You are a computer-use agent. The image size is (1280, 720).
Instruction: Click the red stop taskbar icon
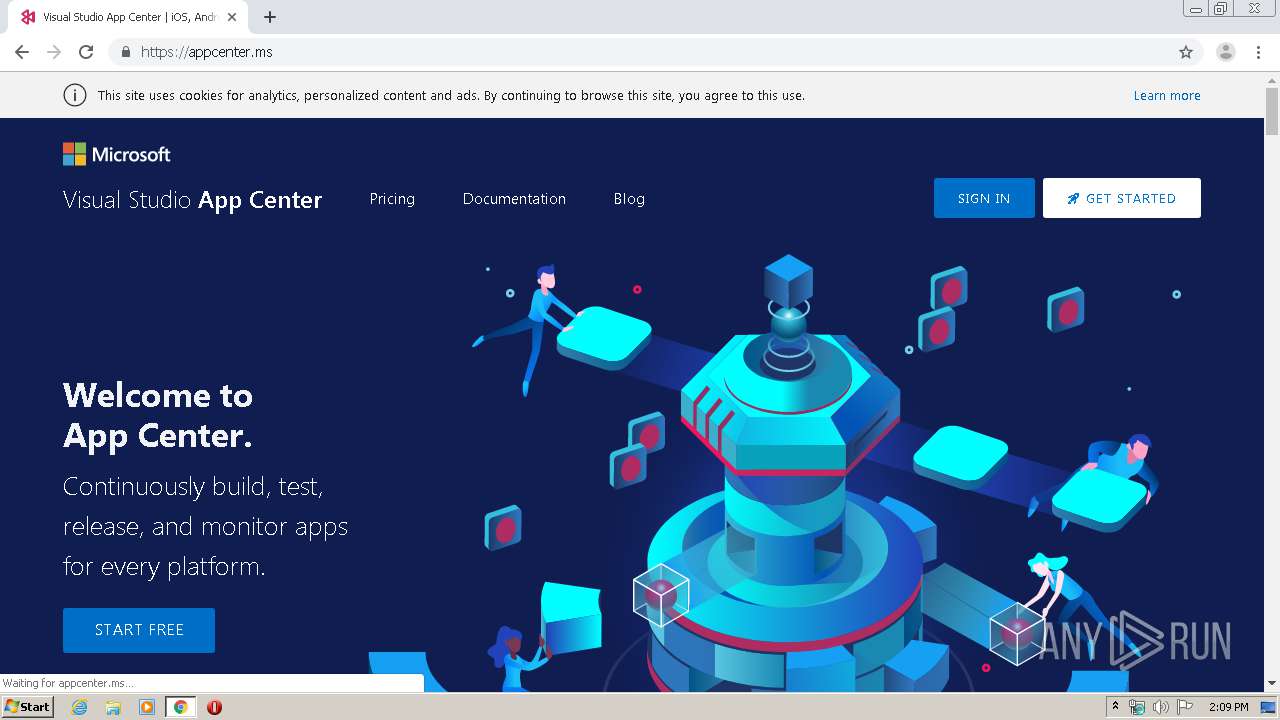click(x=214, y=707)
